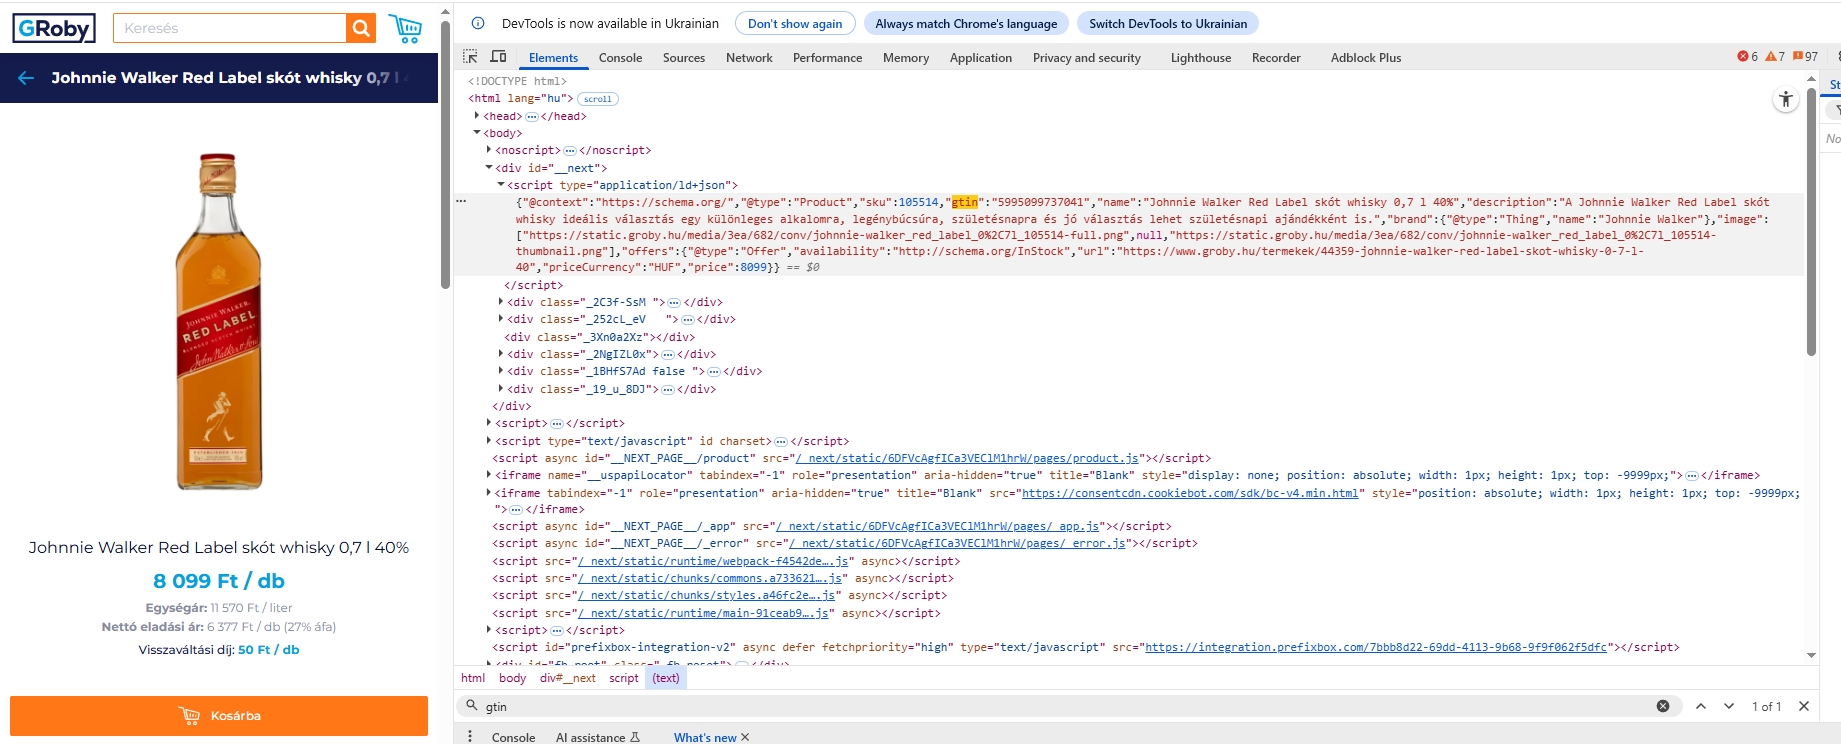Open the drawer three-dot menu
1841x744 pixels.
tap(470, 737)
